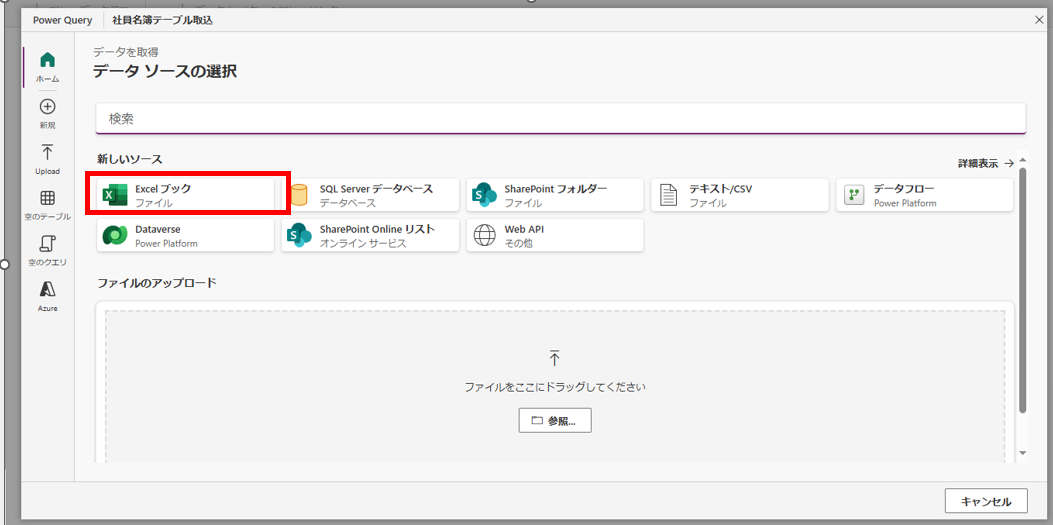Click the キャンセル button
The image size is (1053, 525).
point(985,501)
